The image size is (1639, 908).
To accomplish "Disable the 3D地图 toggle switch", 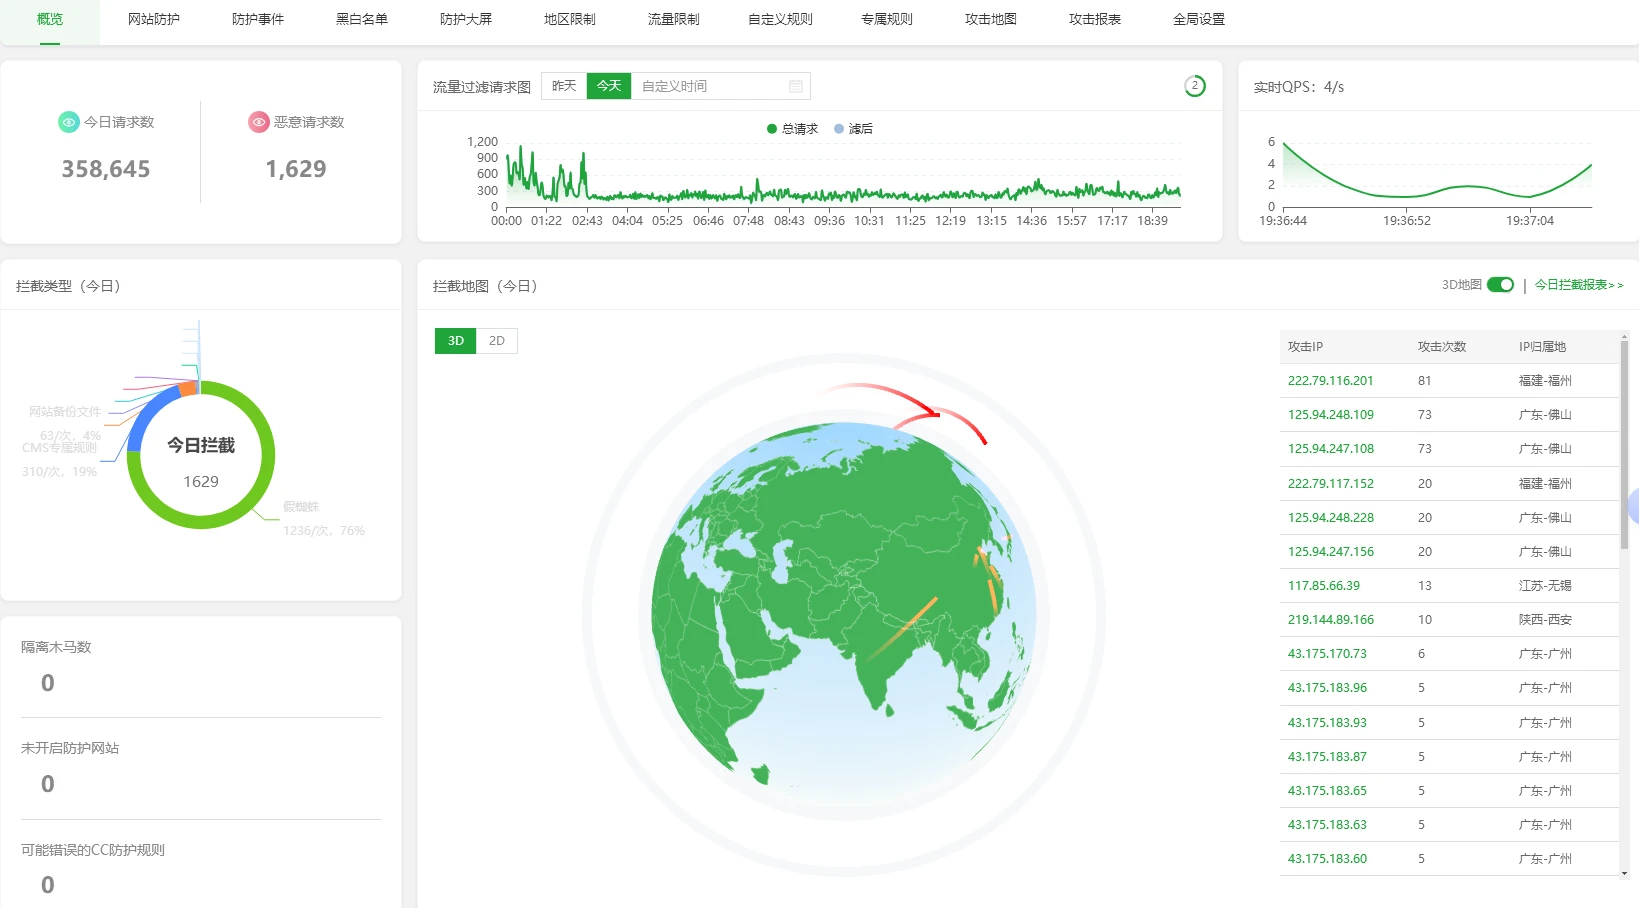I will (x=1500, y=285).
